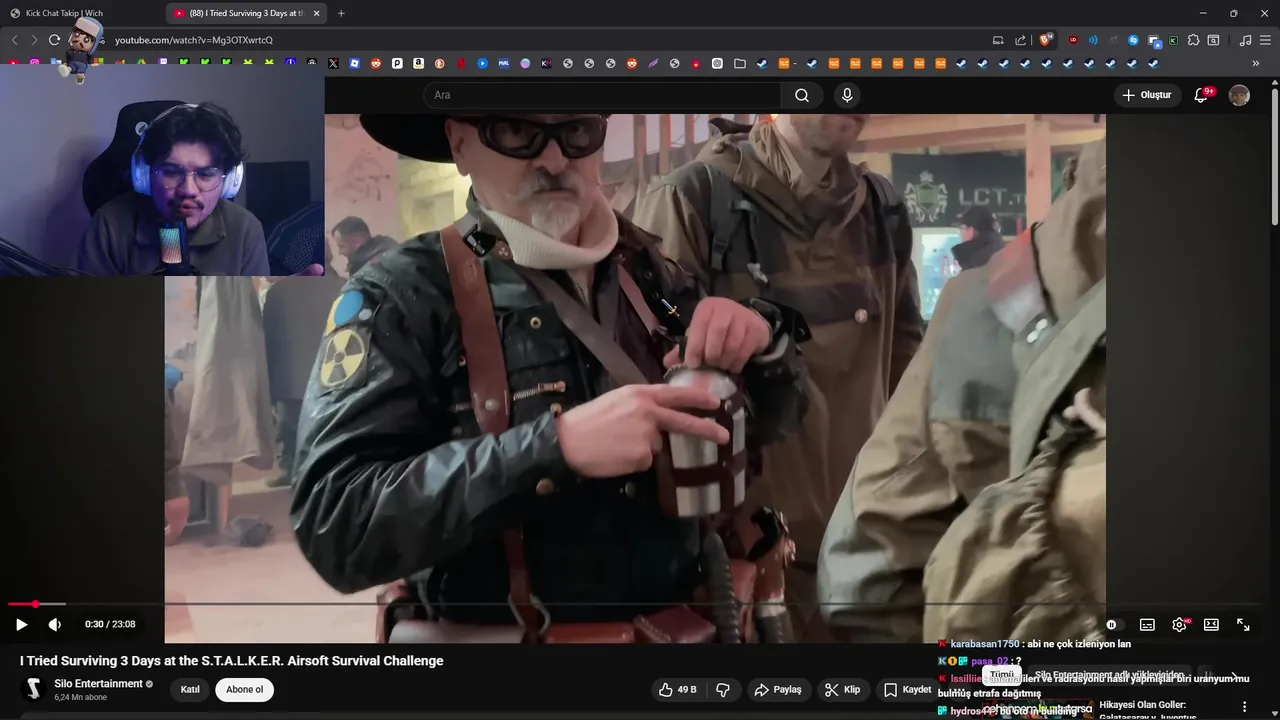Click the video title text
Viewport: 1280px width, 720px height.
(231, 661)
